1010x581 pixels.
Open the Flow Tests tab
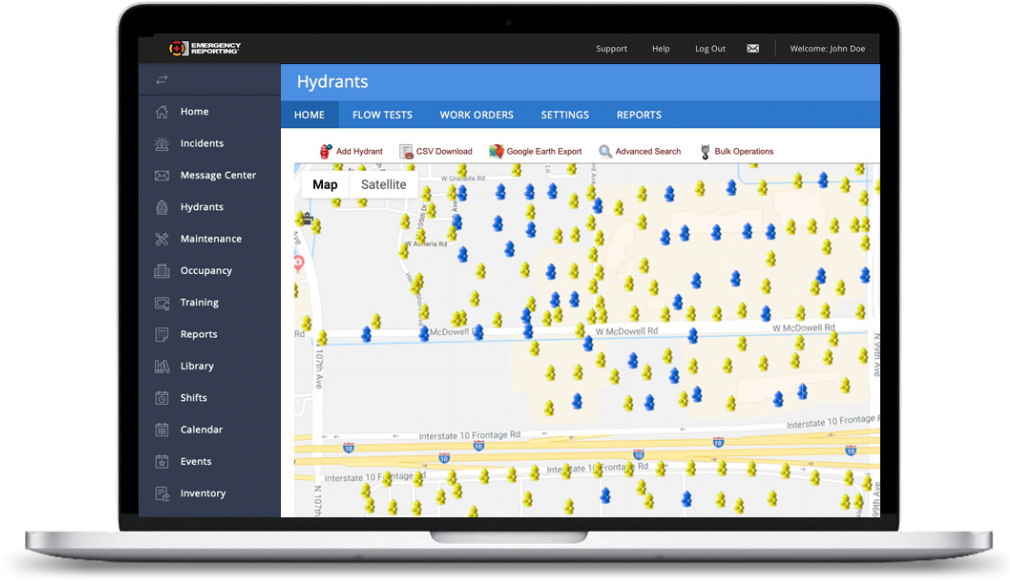point(382,115)
